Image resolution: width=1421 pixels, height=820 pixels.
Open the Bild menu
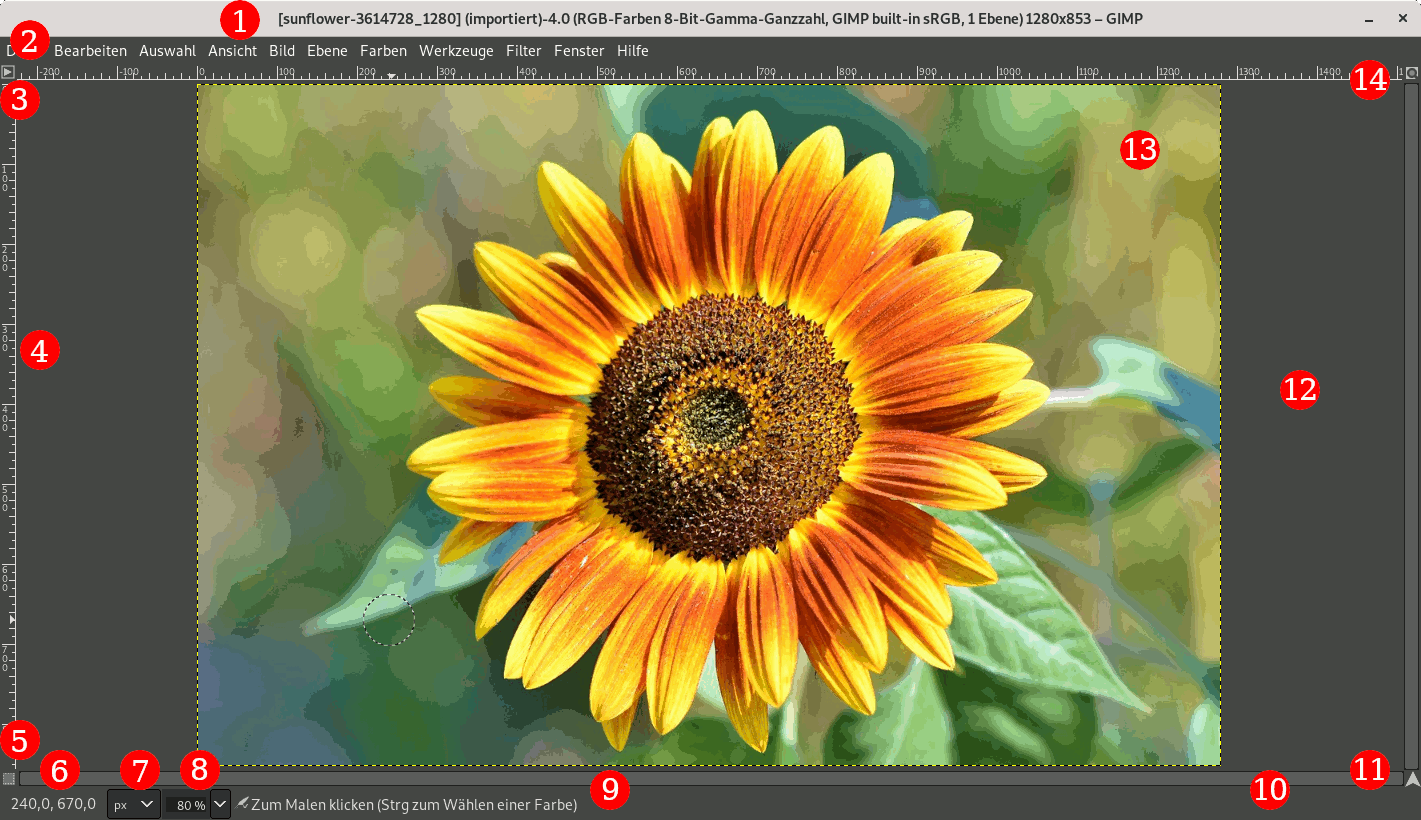[x=281, y=50]
